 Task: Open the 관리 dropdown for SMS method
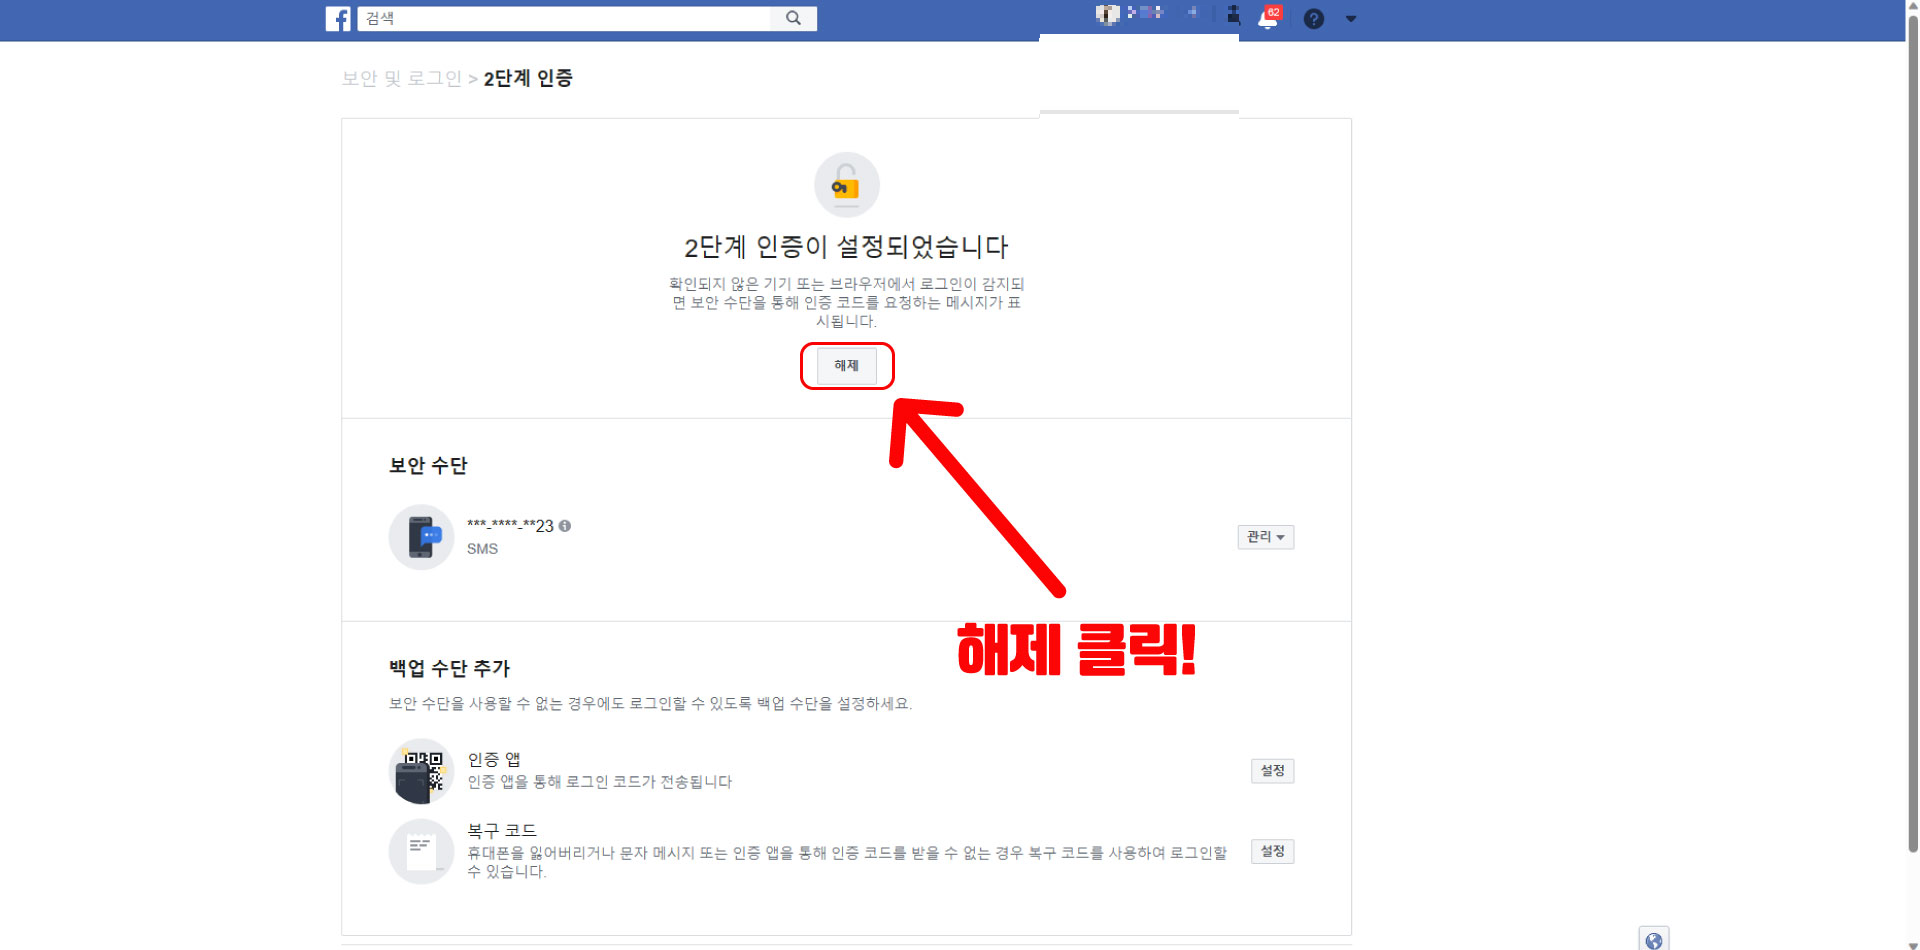pos(1265,537)
